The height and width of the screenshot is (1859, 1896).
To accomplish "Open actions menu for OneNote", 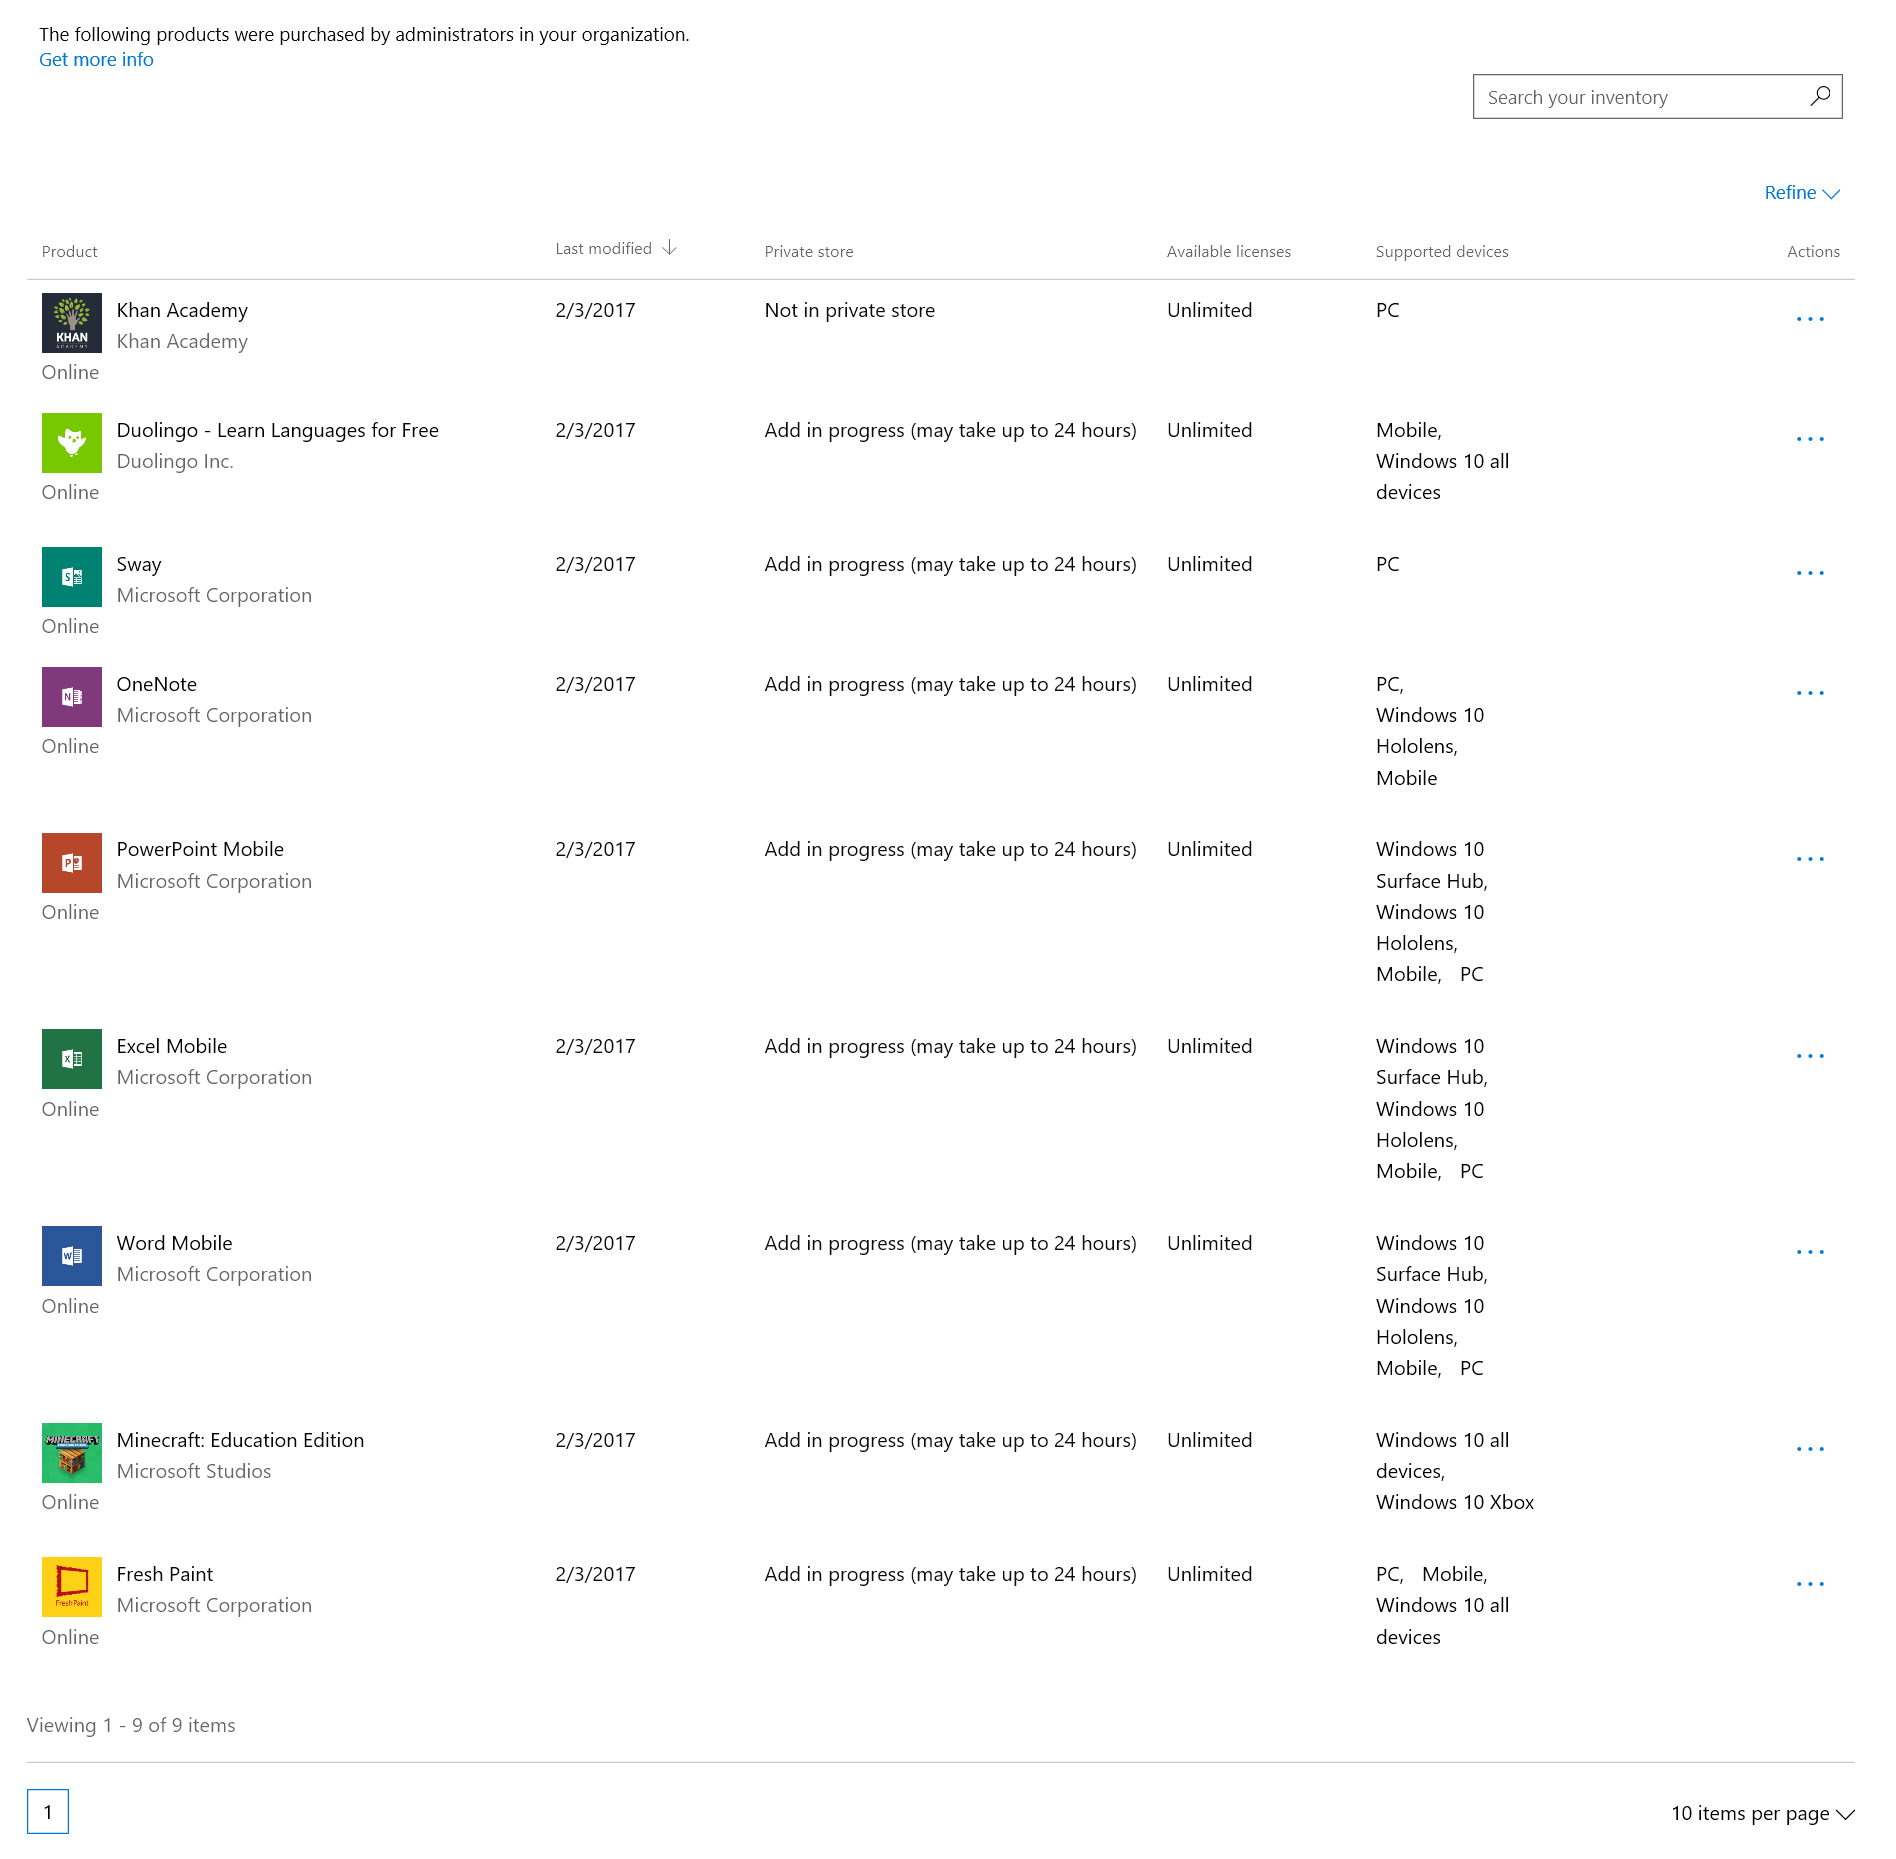I will 1810,693.
